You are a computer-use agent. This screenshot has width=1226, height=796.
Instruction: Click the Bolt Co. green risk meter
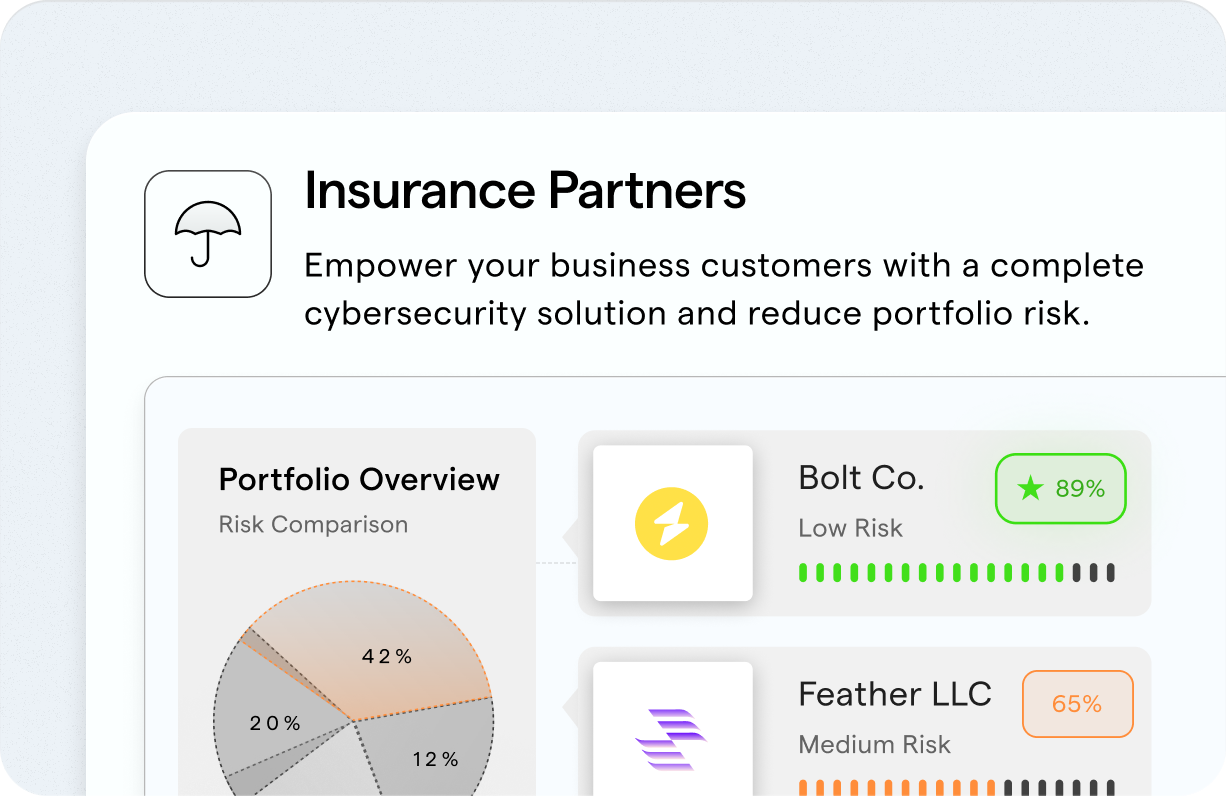(x=957, y=573)
